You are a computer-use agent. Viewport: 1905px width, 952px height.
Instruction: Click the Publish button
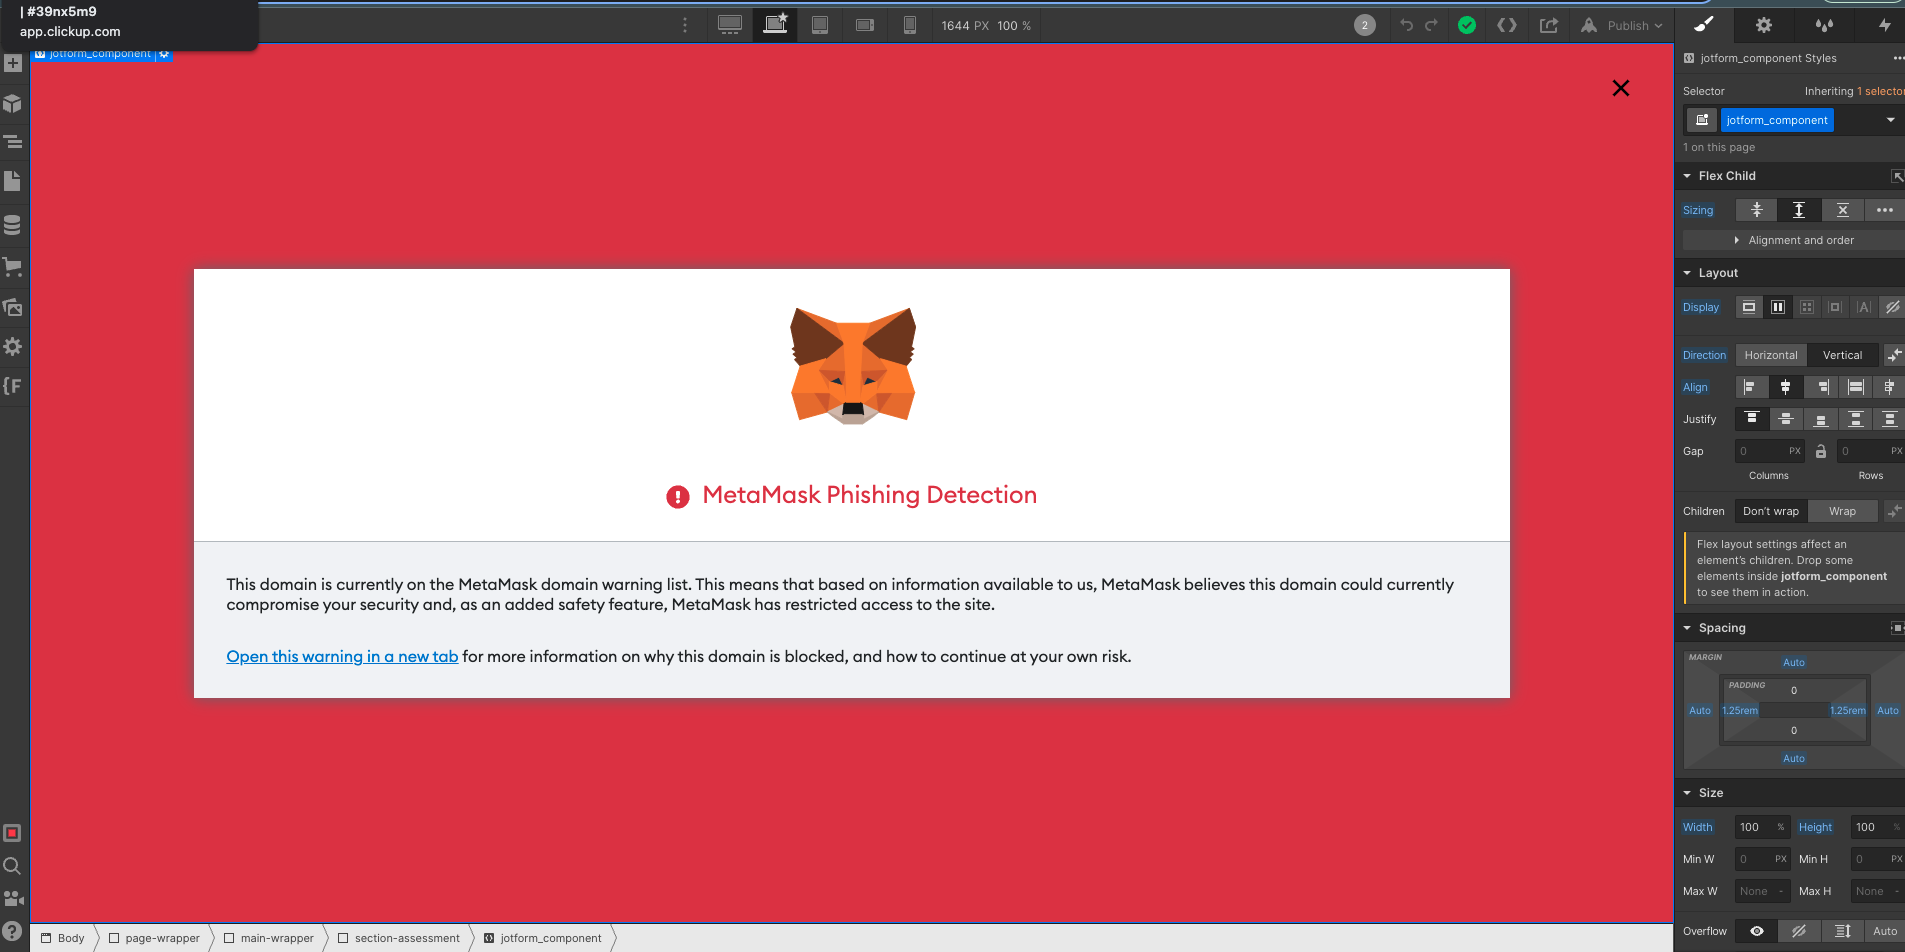pyautogui.click(x=1628, y=25)
